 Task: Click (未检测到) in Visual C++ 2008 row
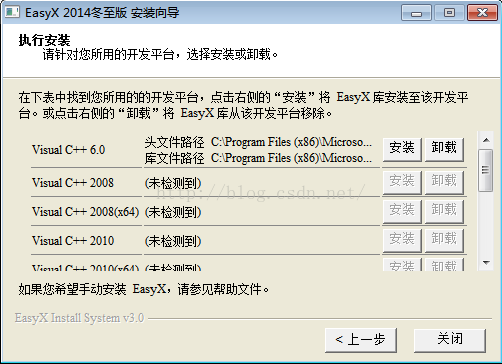(x=173, y=183)
